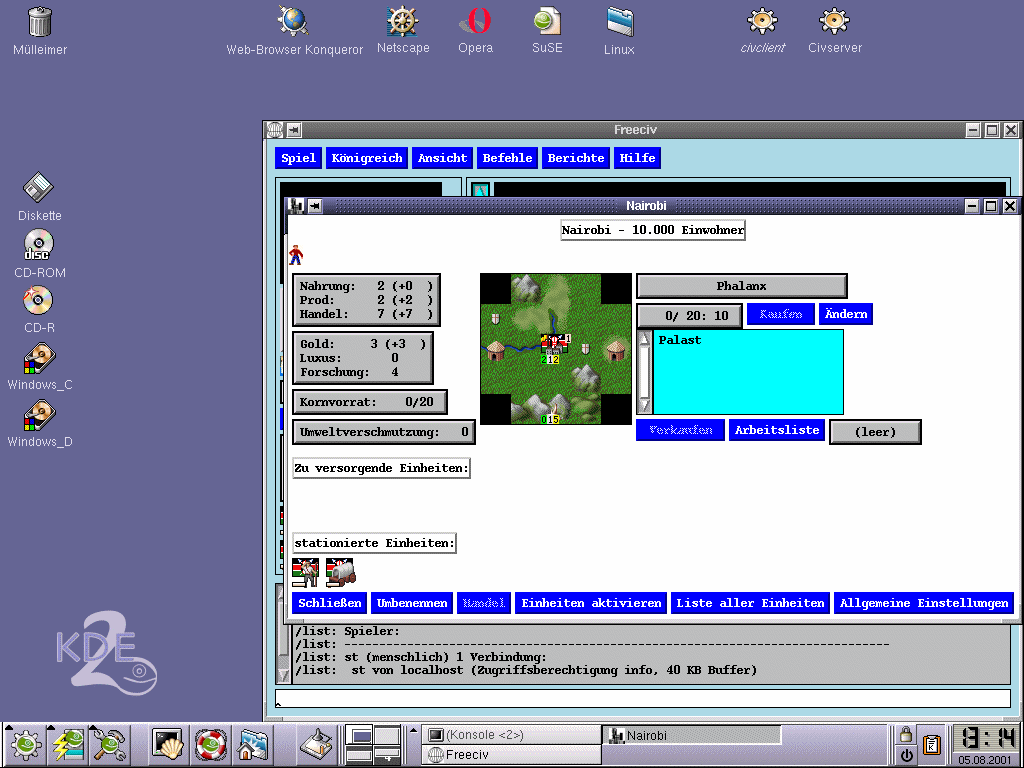The width and height of the screenshot is (1024, 768).
Task: Click the greyed-out Verkaufen button
Action: (680, 430)
